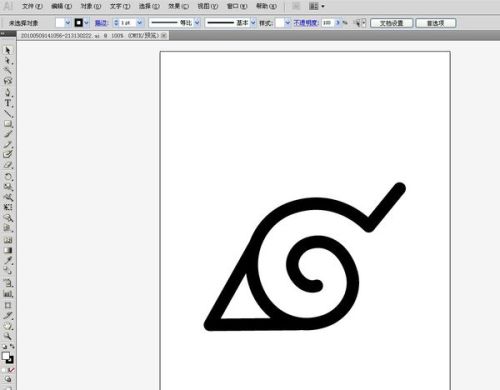Open the 选择 menu

[x=149, y=6]
